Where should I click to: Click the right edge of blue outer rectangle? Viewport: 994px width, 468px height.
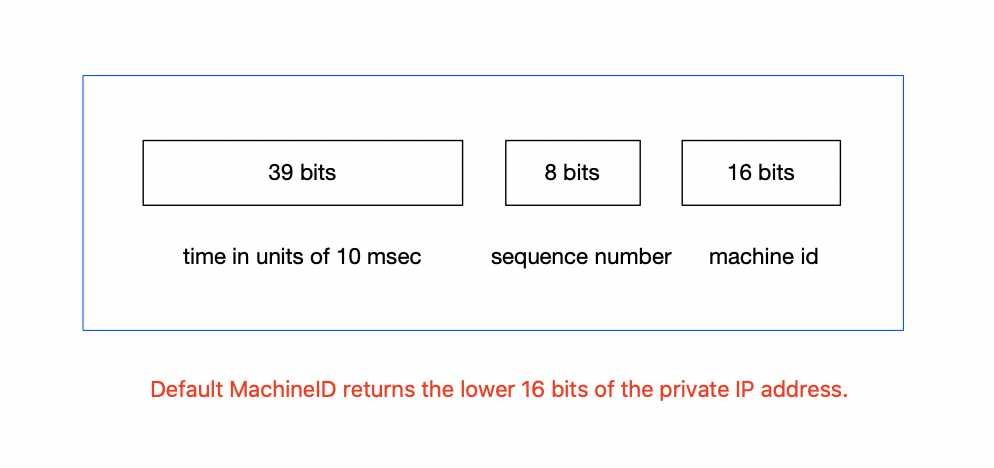pos(903,203)
